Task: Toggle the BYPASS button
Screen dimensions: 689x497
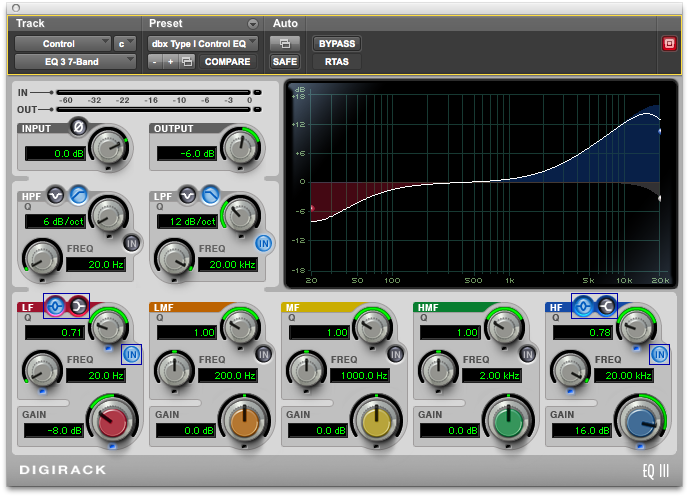Action: pos(337,44)
